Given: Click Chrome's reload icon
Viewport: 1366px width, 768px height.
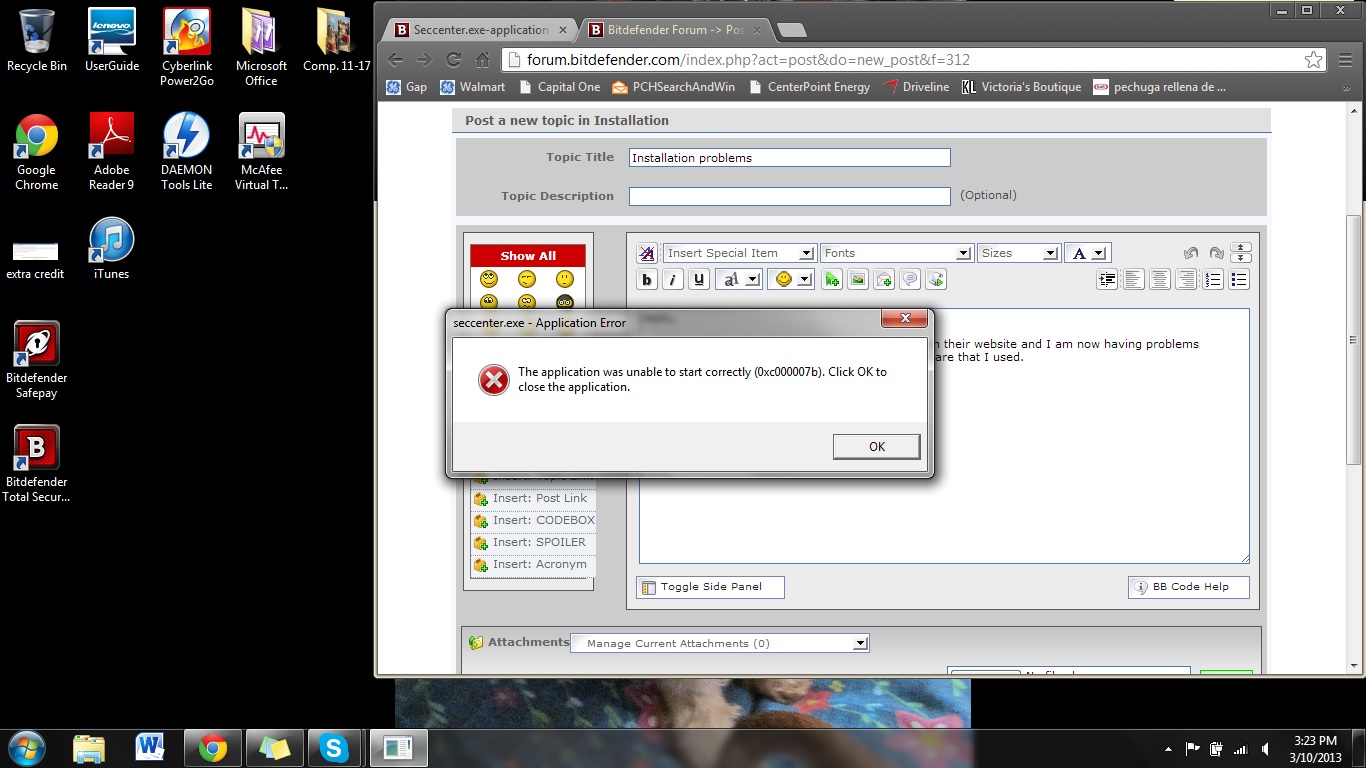Looking at the screenshot, I should (454, 60).
